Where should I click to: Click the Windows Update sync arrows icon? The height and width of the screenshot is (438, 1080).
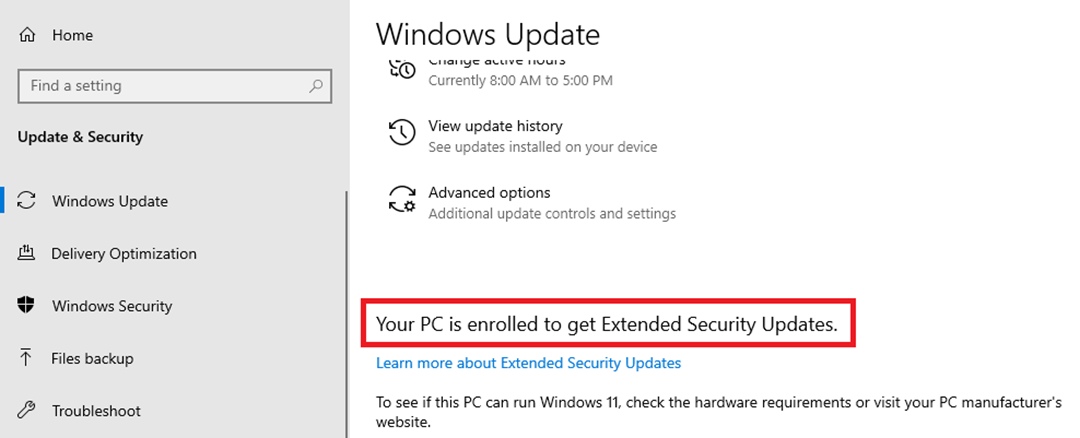coord(27,201)
